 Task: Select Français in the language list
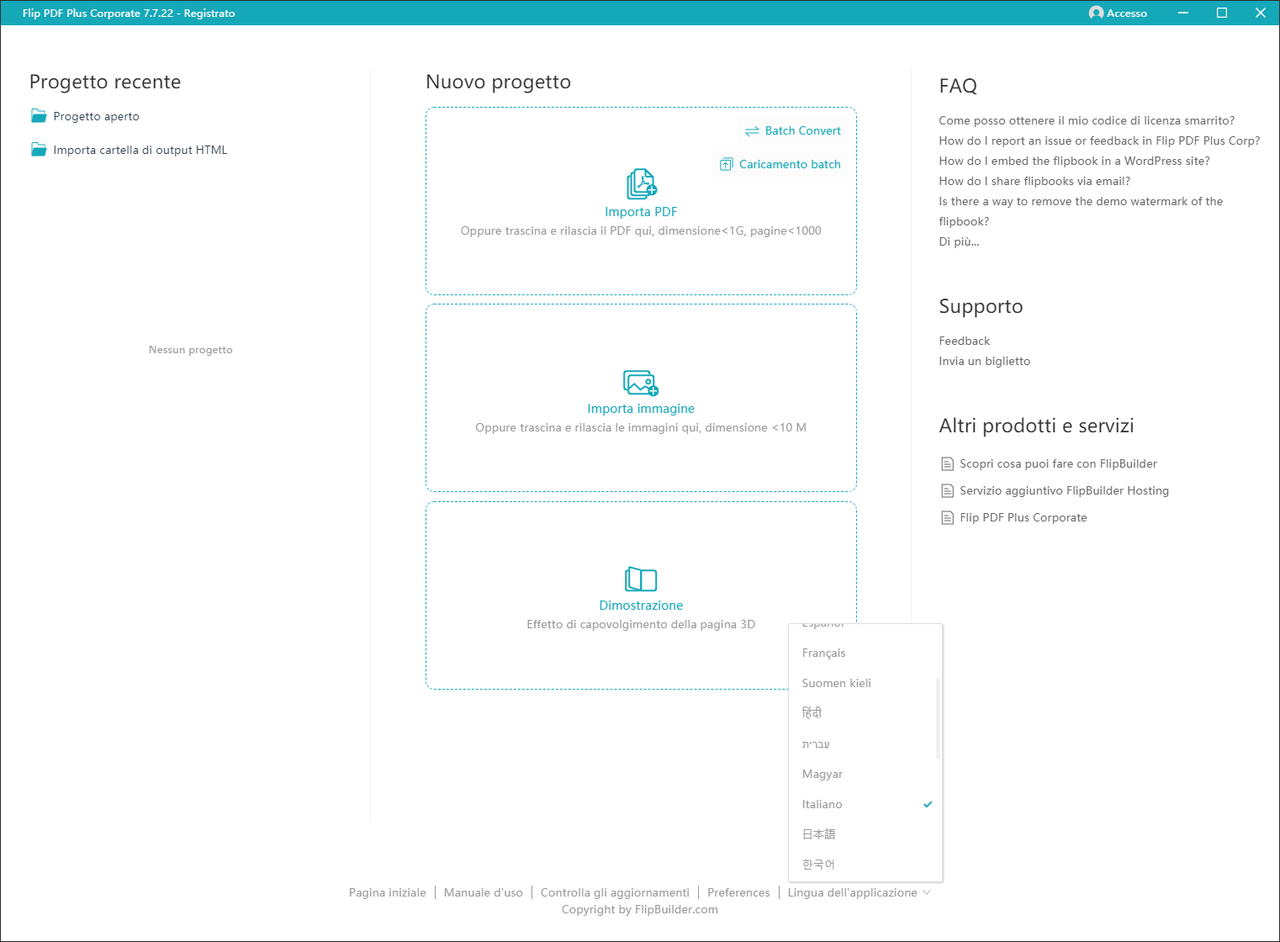(866, 653)
